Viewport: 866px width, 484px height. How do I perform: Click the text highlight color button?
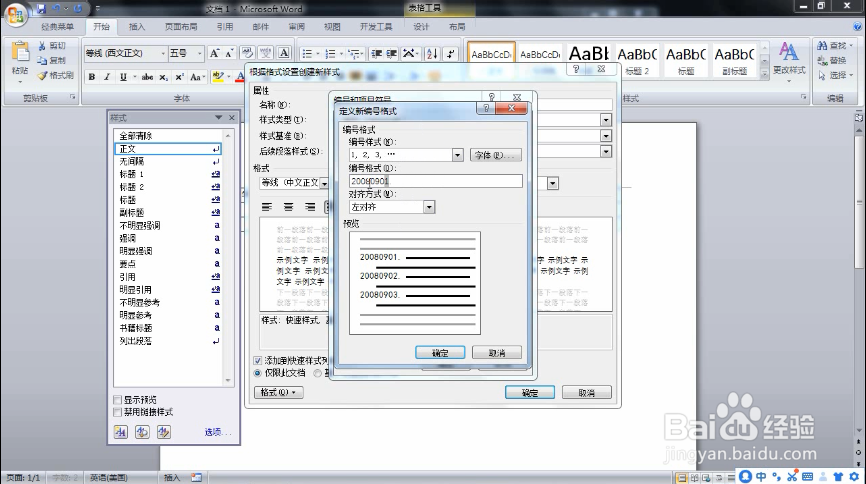[218, 77]
